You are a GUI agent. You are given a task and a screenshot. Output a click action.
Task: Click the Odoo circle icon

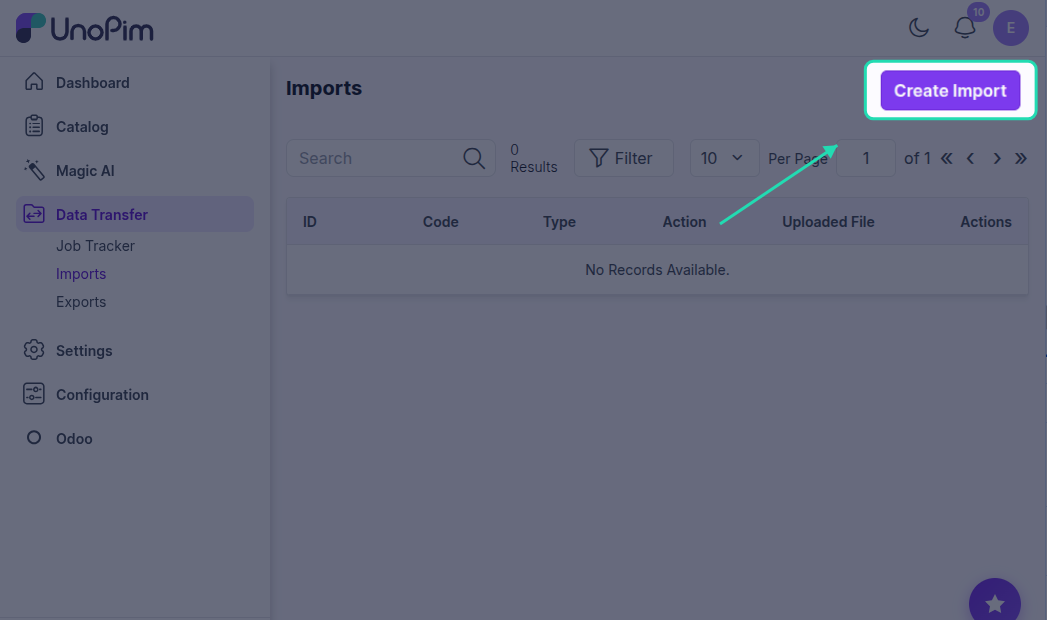[33, 438]
